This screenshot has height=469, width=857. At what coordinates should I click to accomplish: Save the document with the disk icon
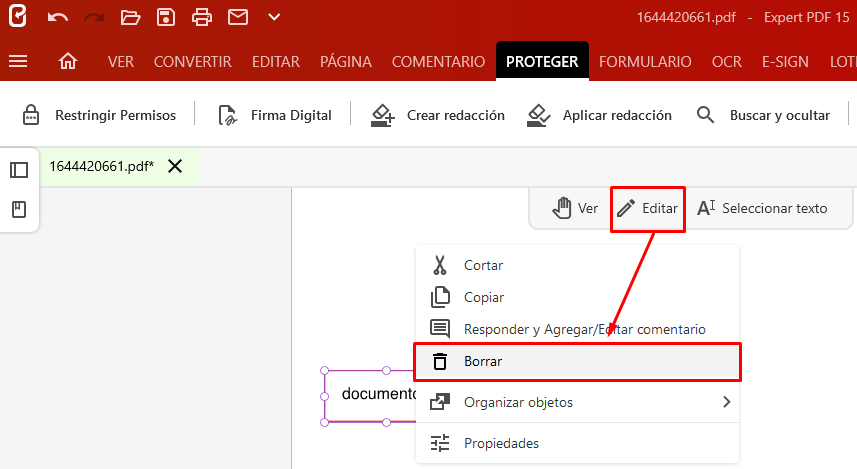pyautogui.click(x=166, y=17)
